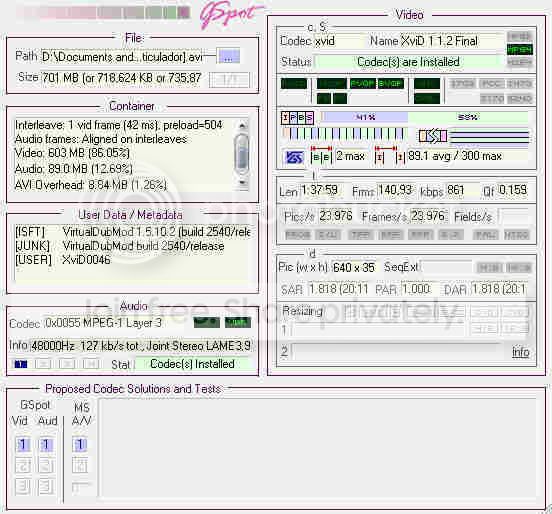Select 'Video: 603 MB (86.05%)' row
552x514 pixels.
click(72, 153)
